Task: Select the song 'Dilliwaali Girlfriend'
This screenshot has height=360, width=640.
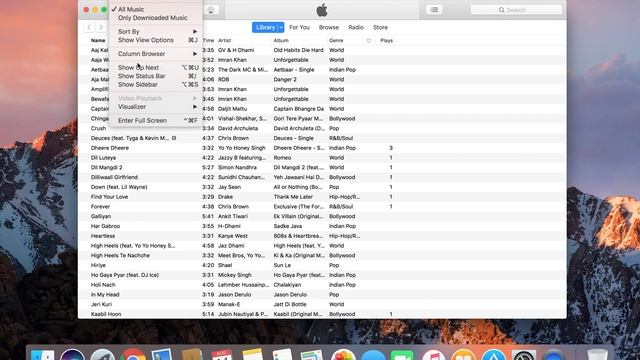Action: click(114, 177)
